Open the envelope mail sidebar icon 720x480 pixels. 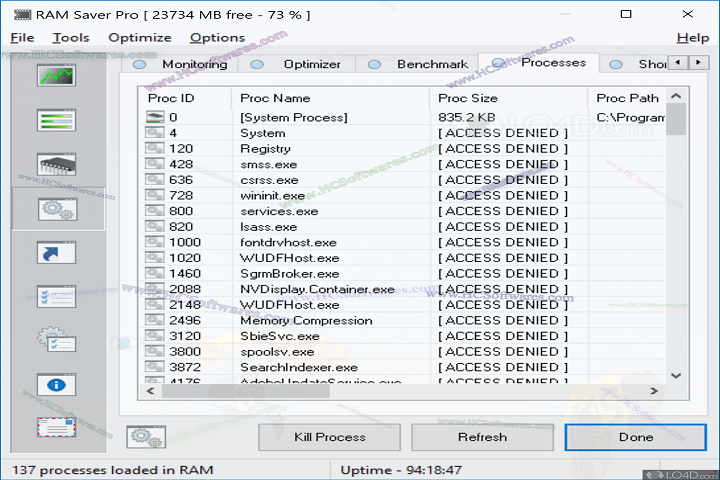click(56, 428)
